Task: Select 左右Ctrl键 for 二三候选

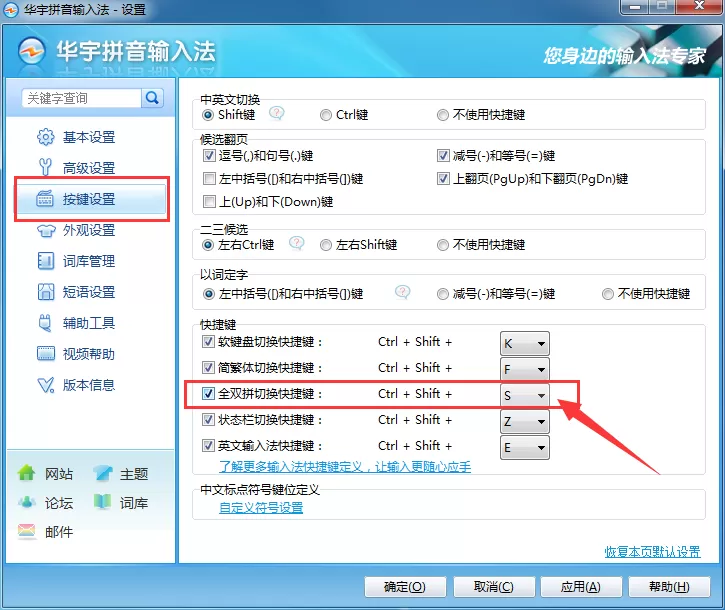Action: tap(208, 245)
